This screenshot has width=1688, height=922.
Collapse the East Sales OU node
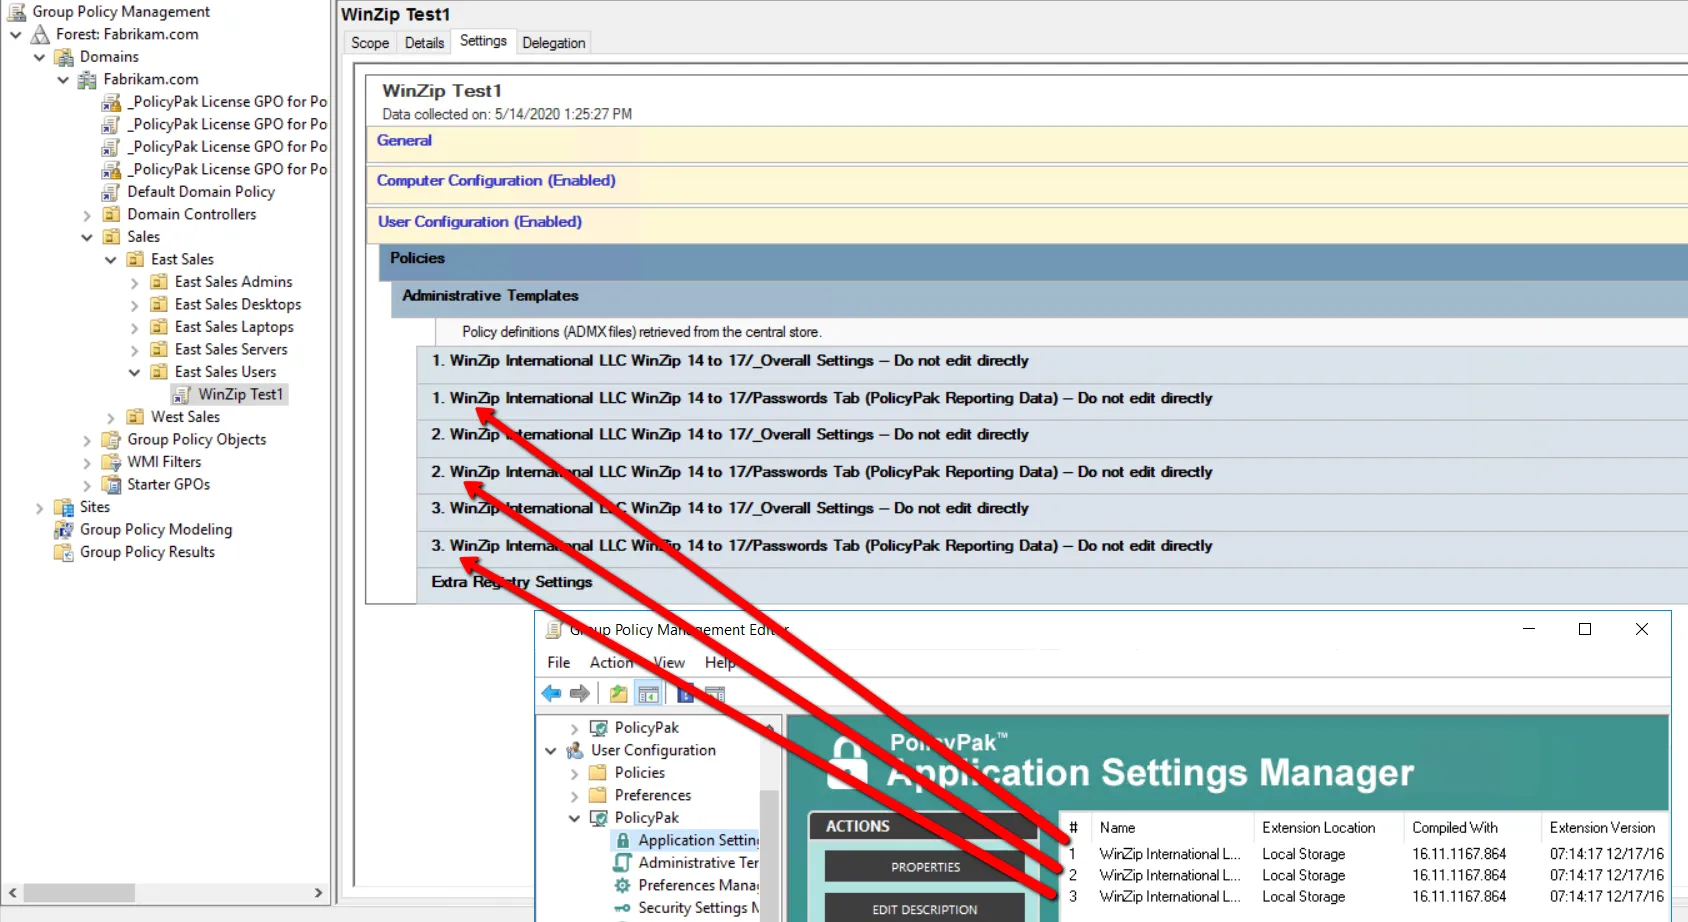click(111, 260)
